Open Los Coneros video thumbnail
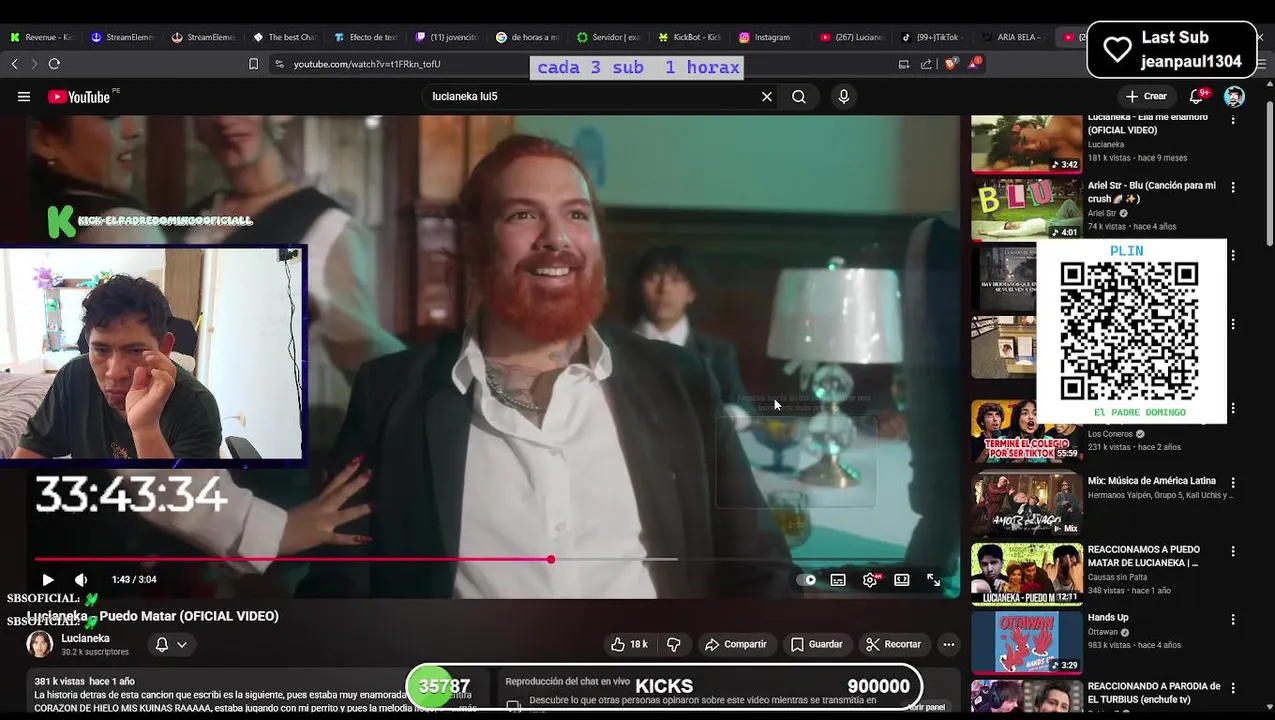 point(1026,430)
